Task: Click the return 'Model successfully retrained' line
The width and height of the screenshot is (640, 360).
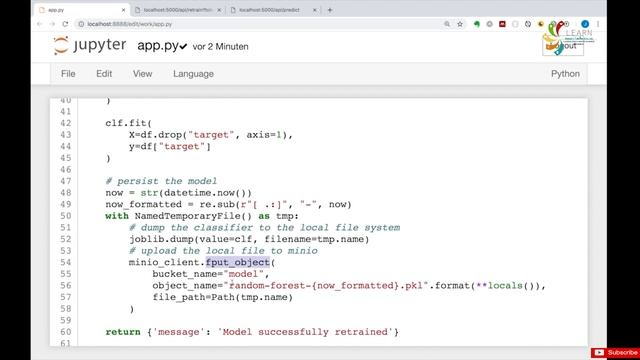Action: point(252,332)
